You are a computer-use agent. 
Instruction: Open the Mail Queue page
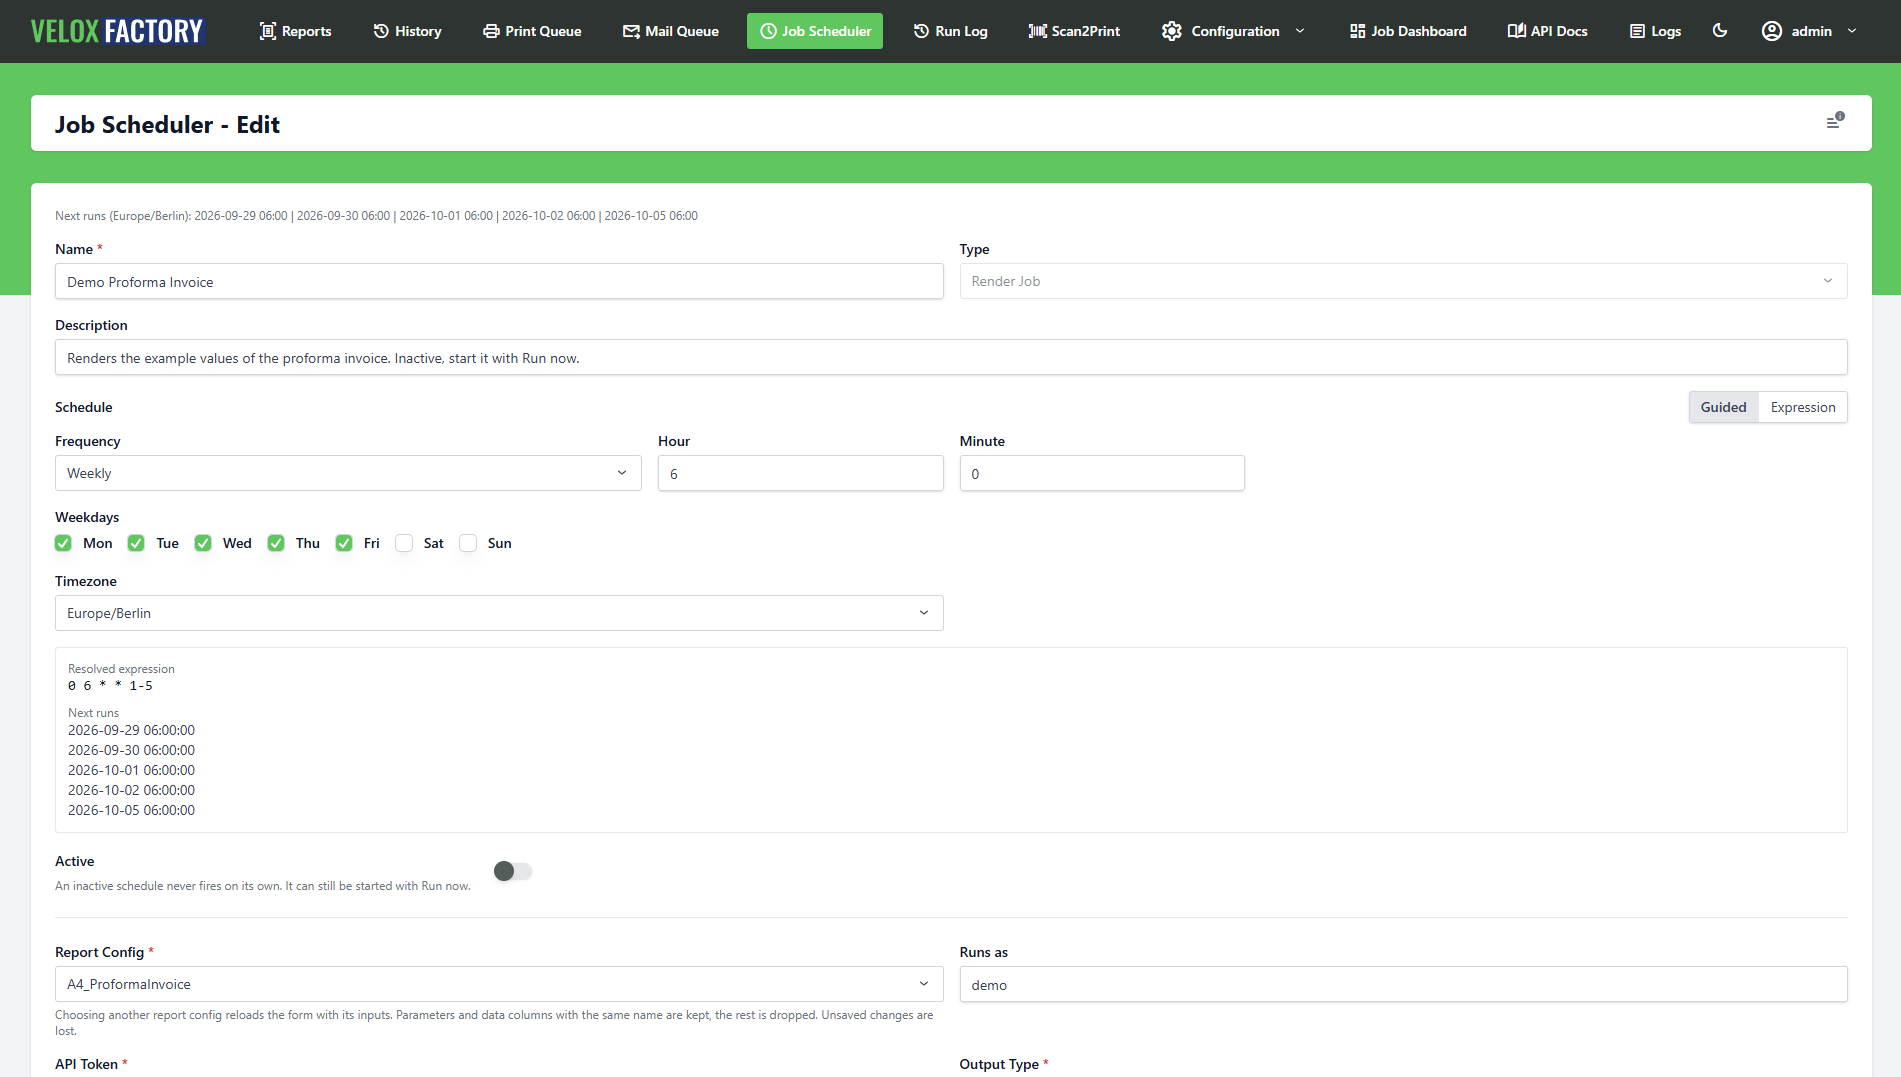click(x=671, y=31)
